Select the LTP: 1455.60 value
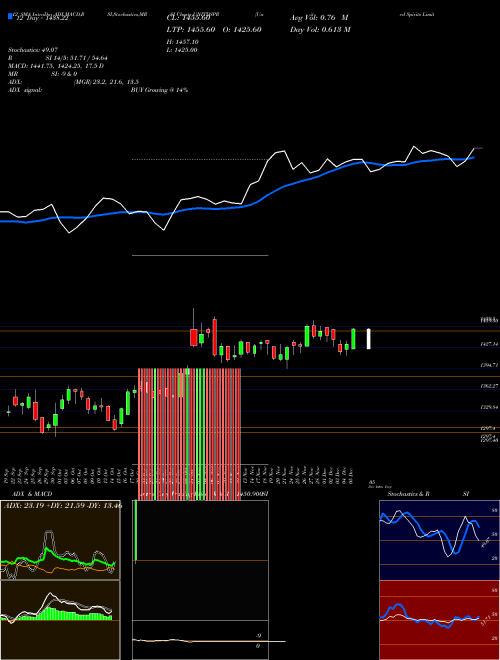 tap(191, 29)
